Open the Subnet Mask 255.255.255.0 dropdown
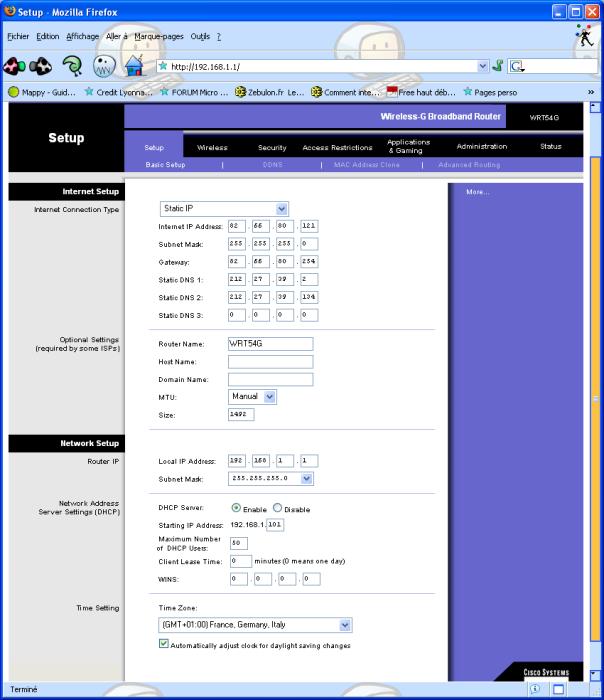Image resolution: width=604 pixels, height=700 pixels. click(x=271, y=478)
